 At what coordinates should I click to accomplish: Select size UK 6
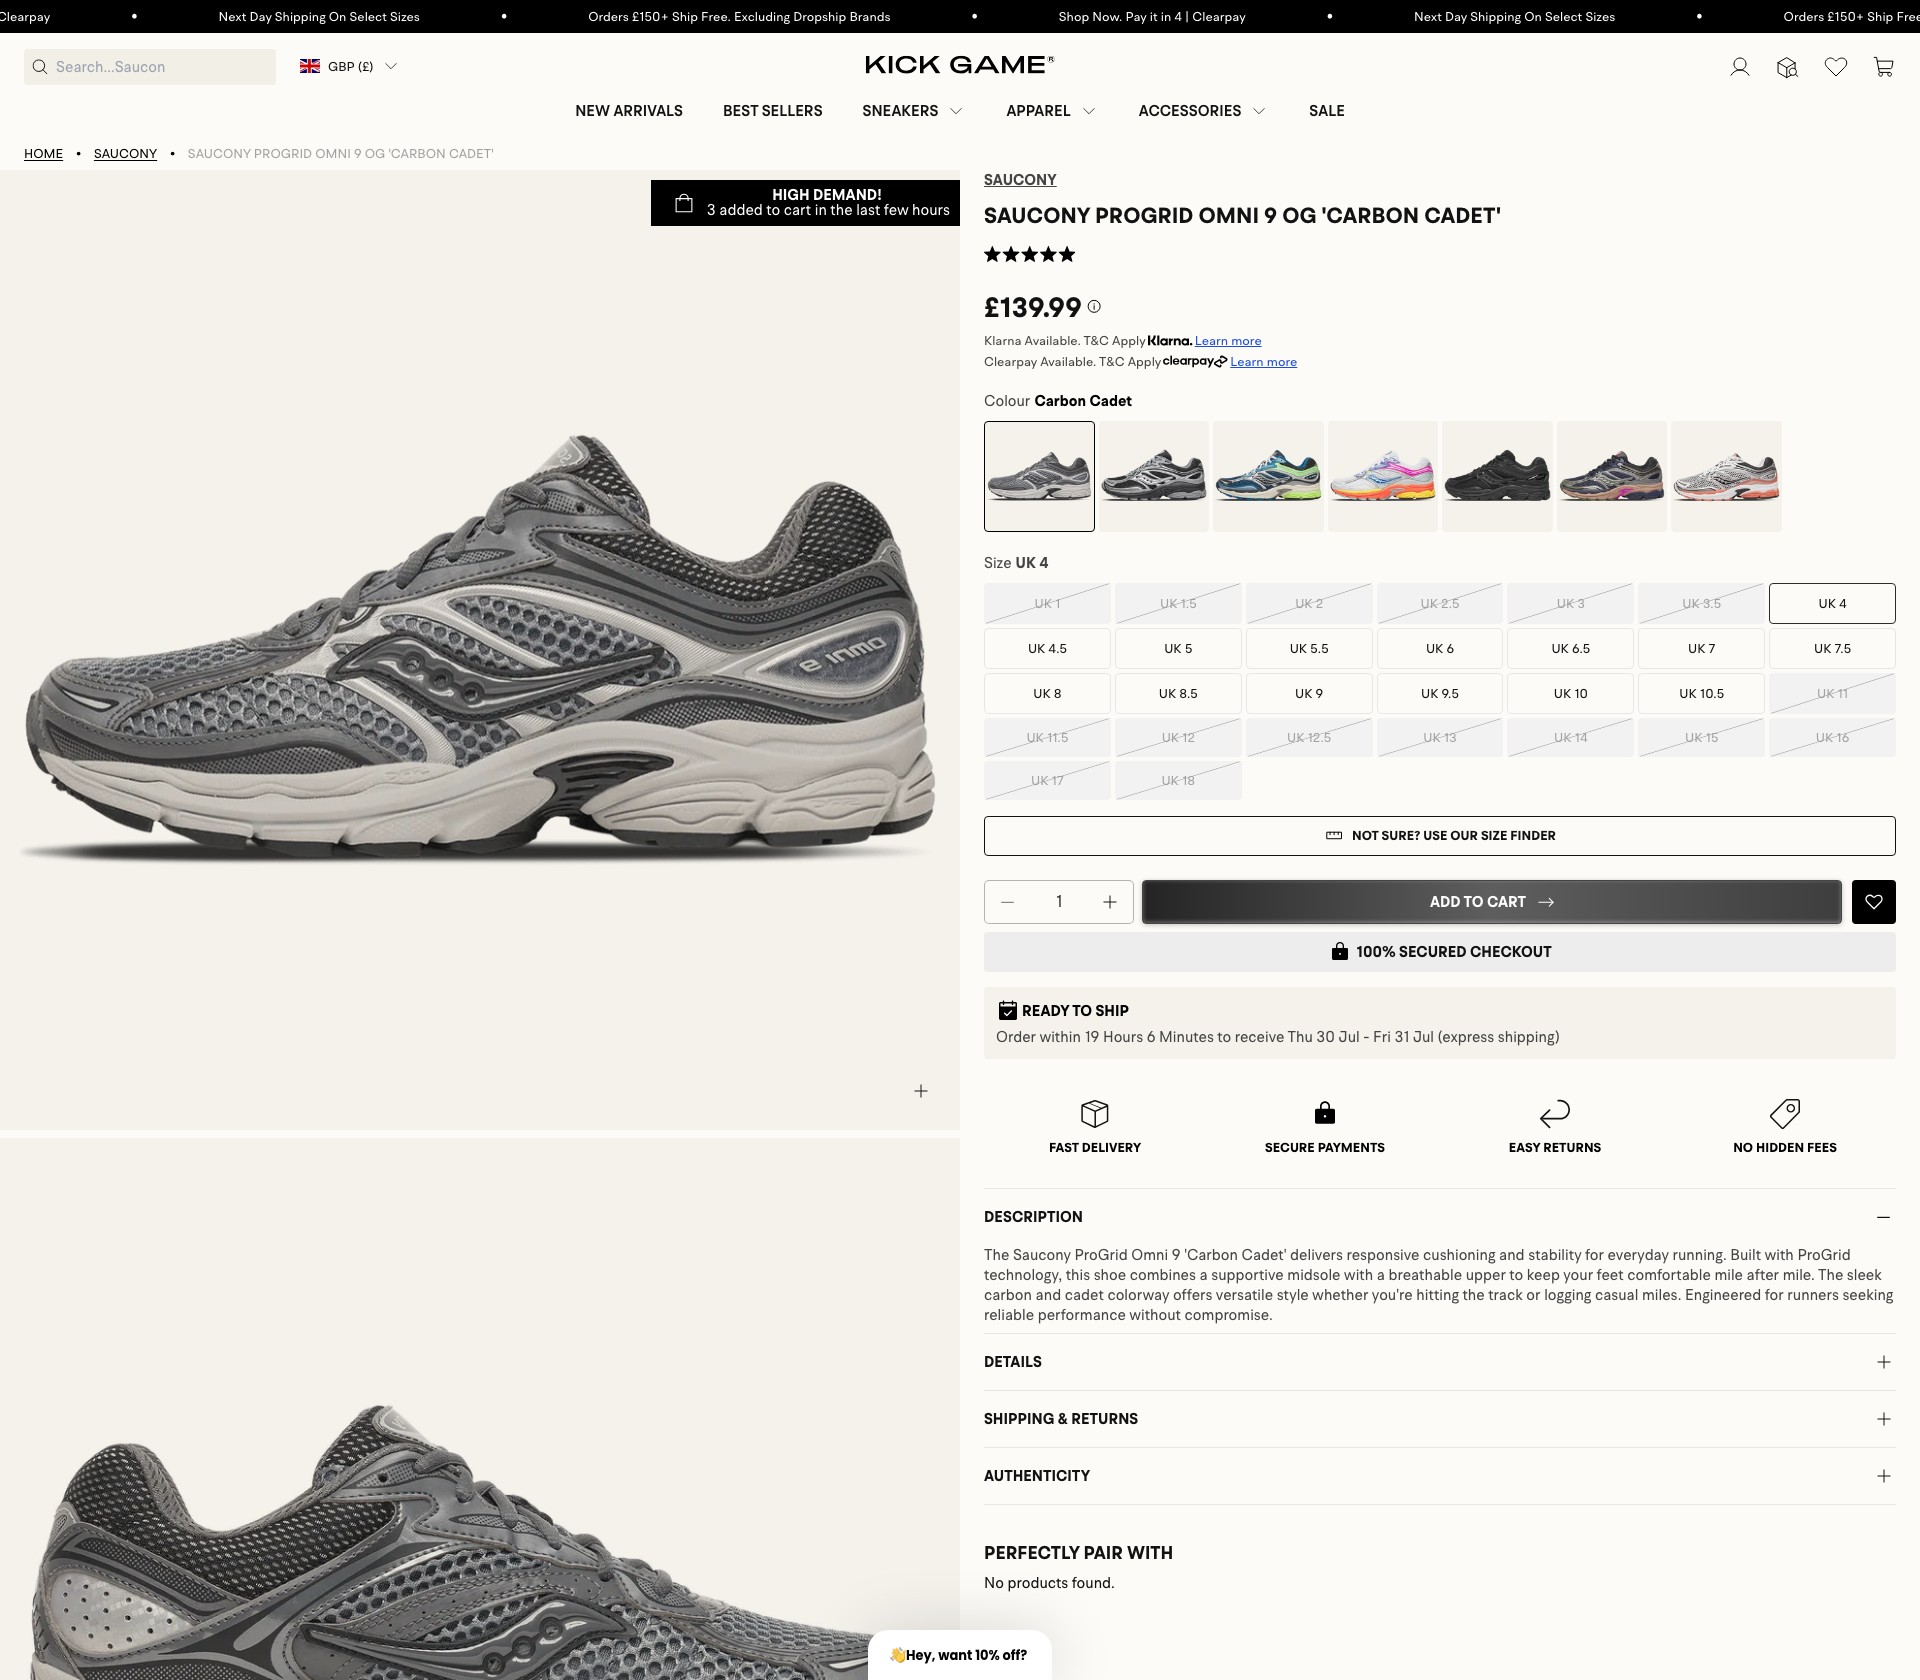(1440, 648)
